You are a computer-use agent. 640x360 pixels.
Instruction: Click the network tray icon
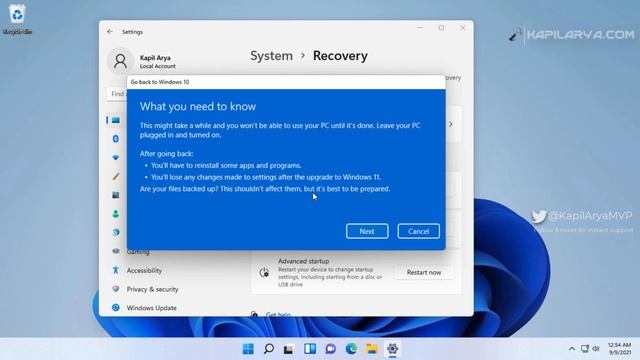(x=585, y=349)
